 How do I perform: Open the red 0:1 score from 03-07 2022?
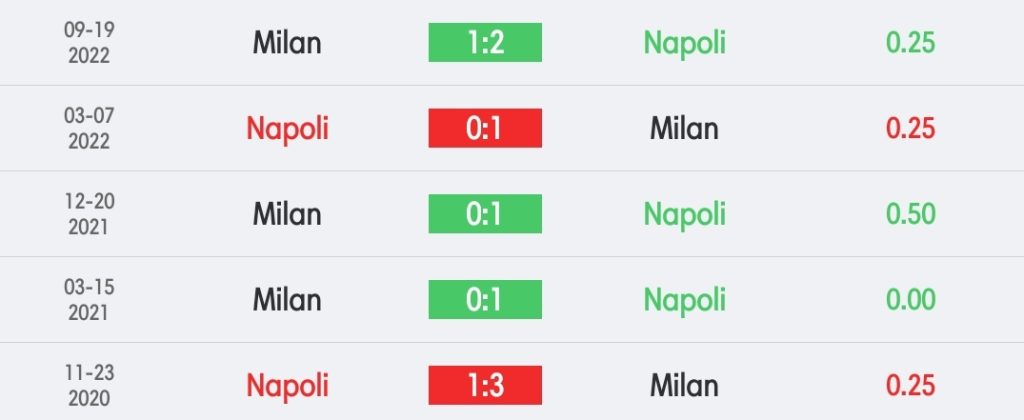tap(485, 128)
